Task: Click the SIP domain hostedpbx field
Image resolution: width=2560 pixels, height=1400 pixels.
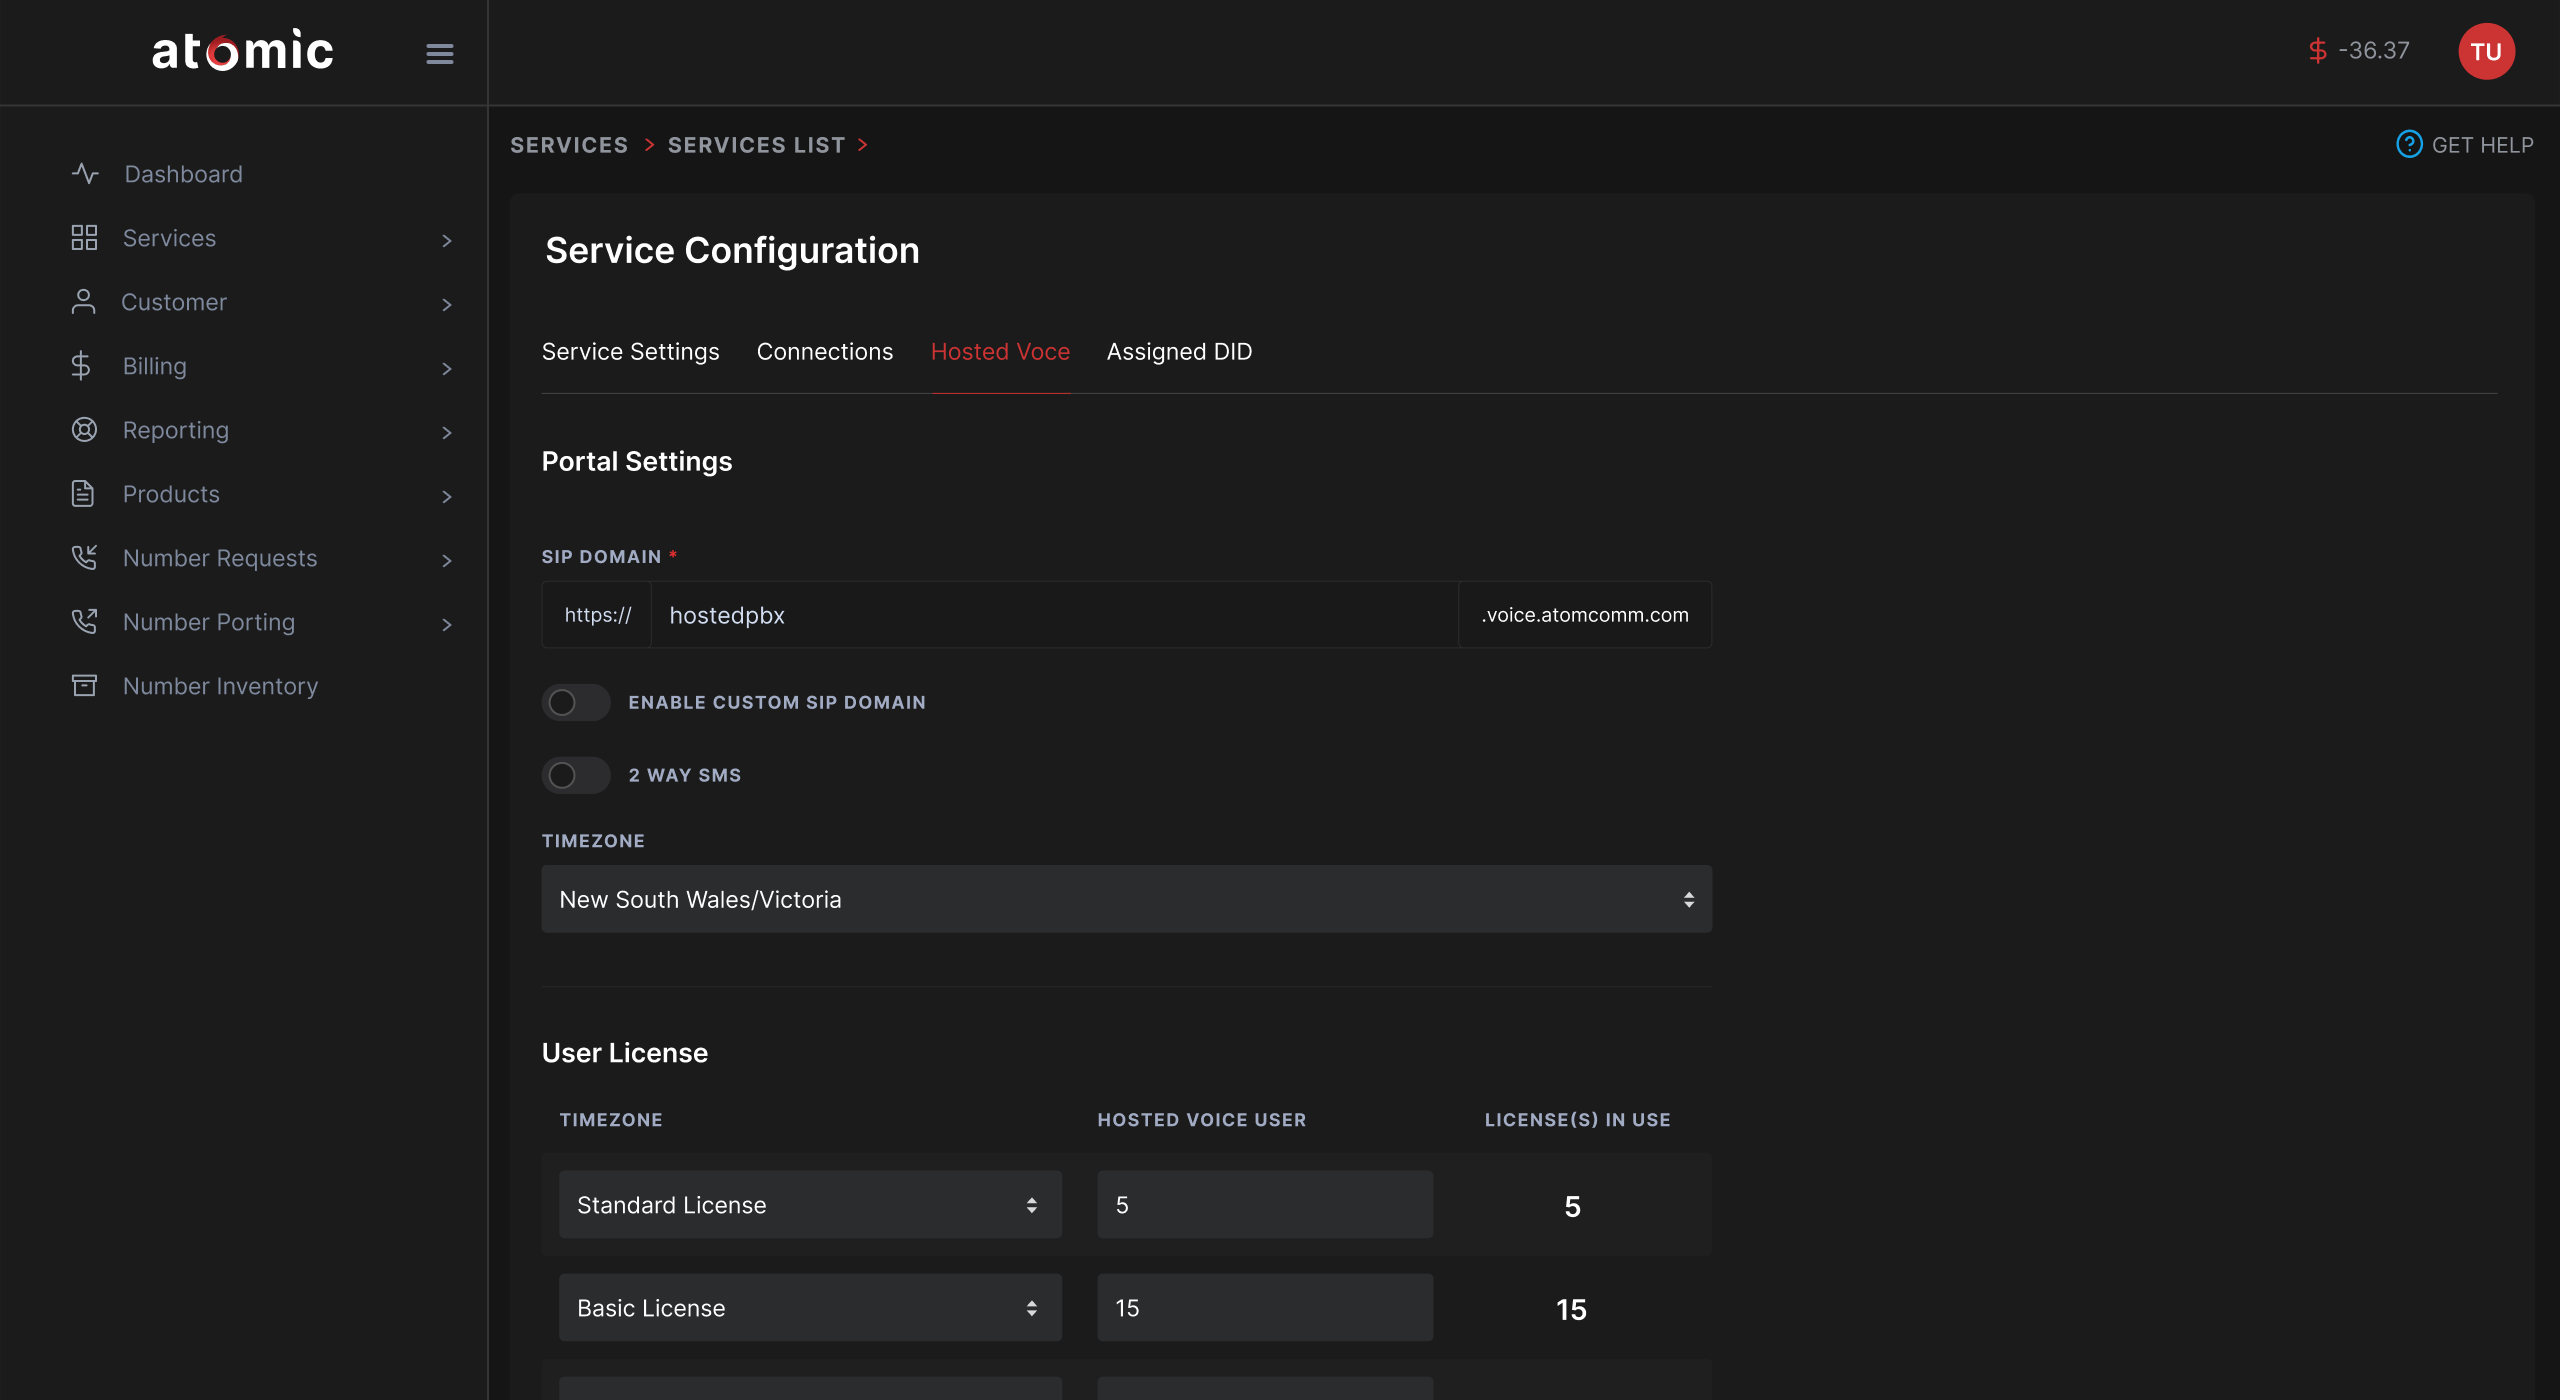Action: pyautogui.click(x=1054, y=615)
